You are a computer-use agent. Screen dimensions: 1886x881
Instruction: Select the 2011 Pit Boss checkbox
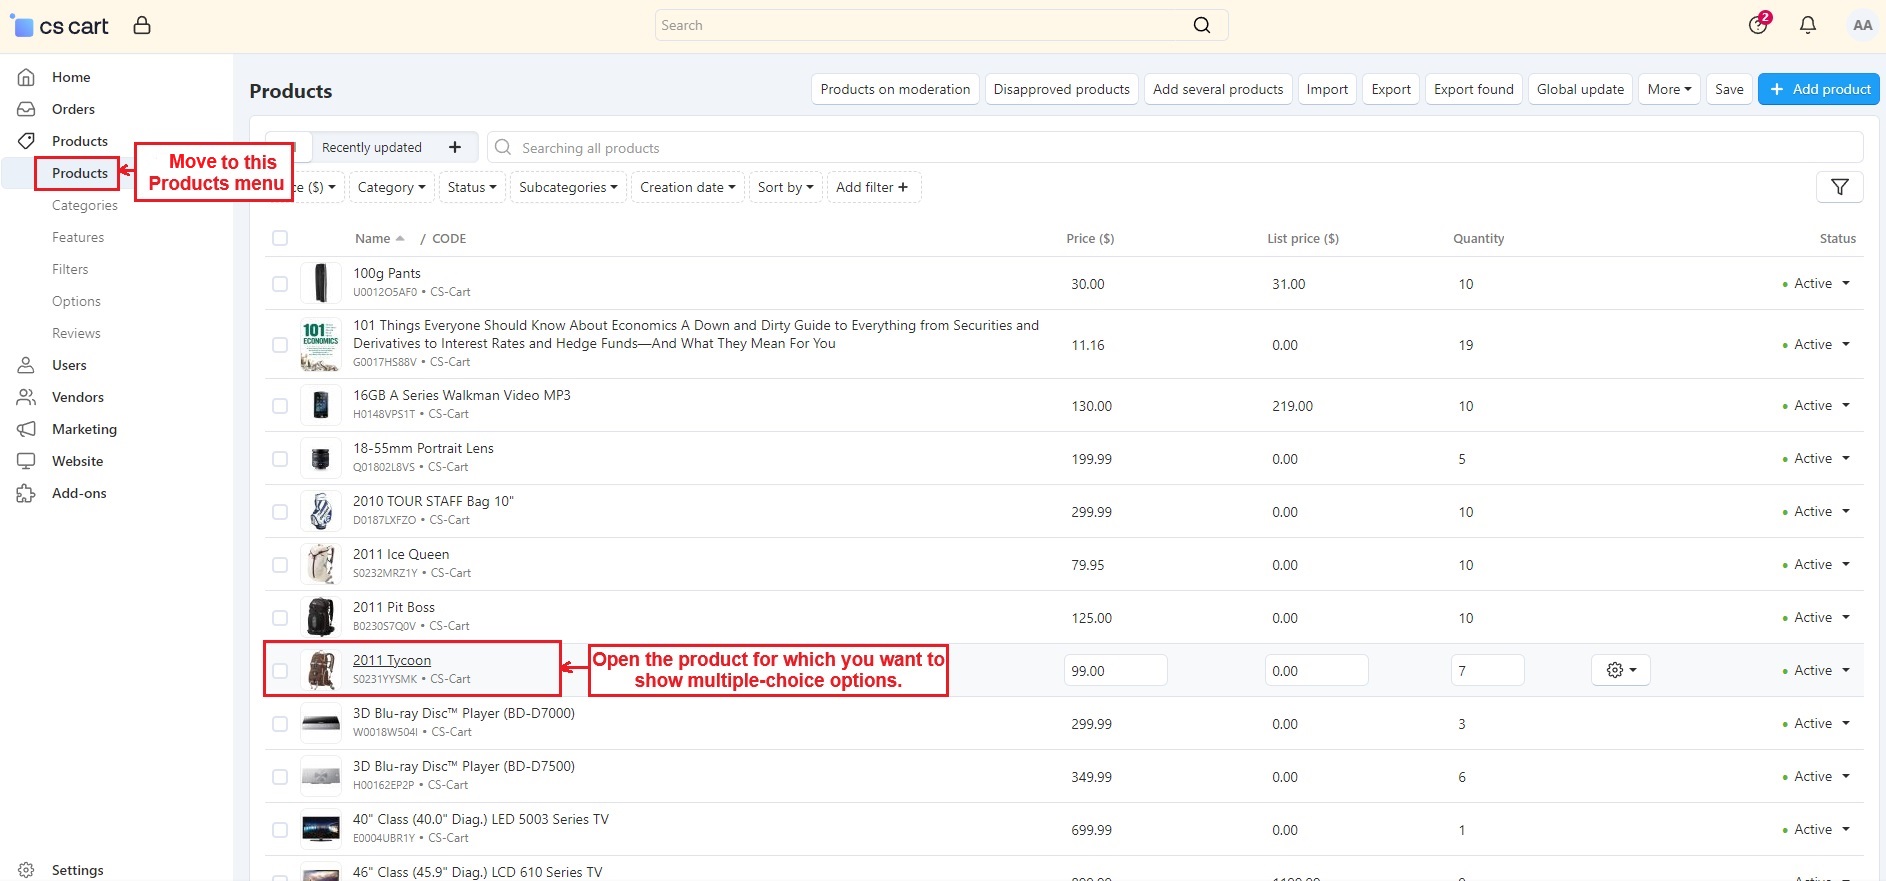(280, 618)
